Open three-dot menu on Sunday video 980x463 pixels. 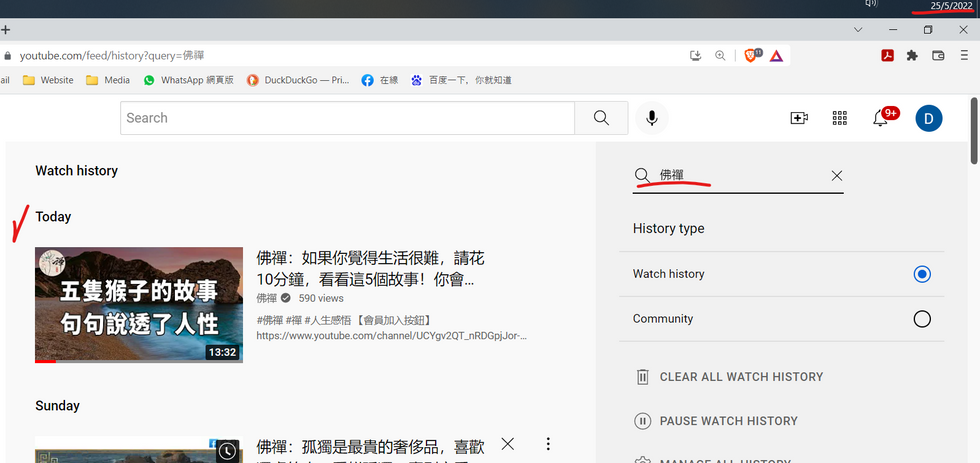pyautogui.click(x=548, y=444)
